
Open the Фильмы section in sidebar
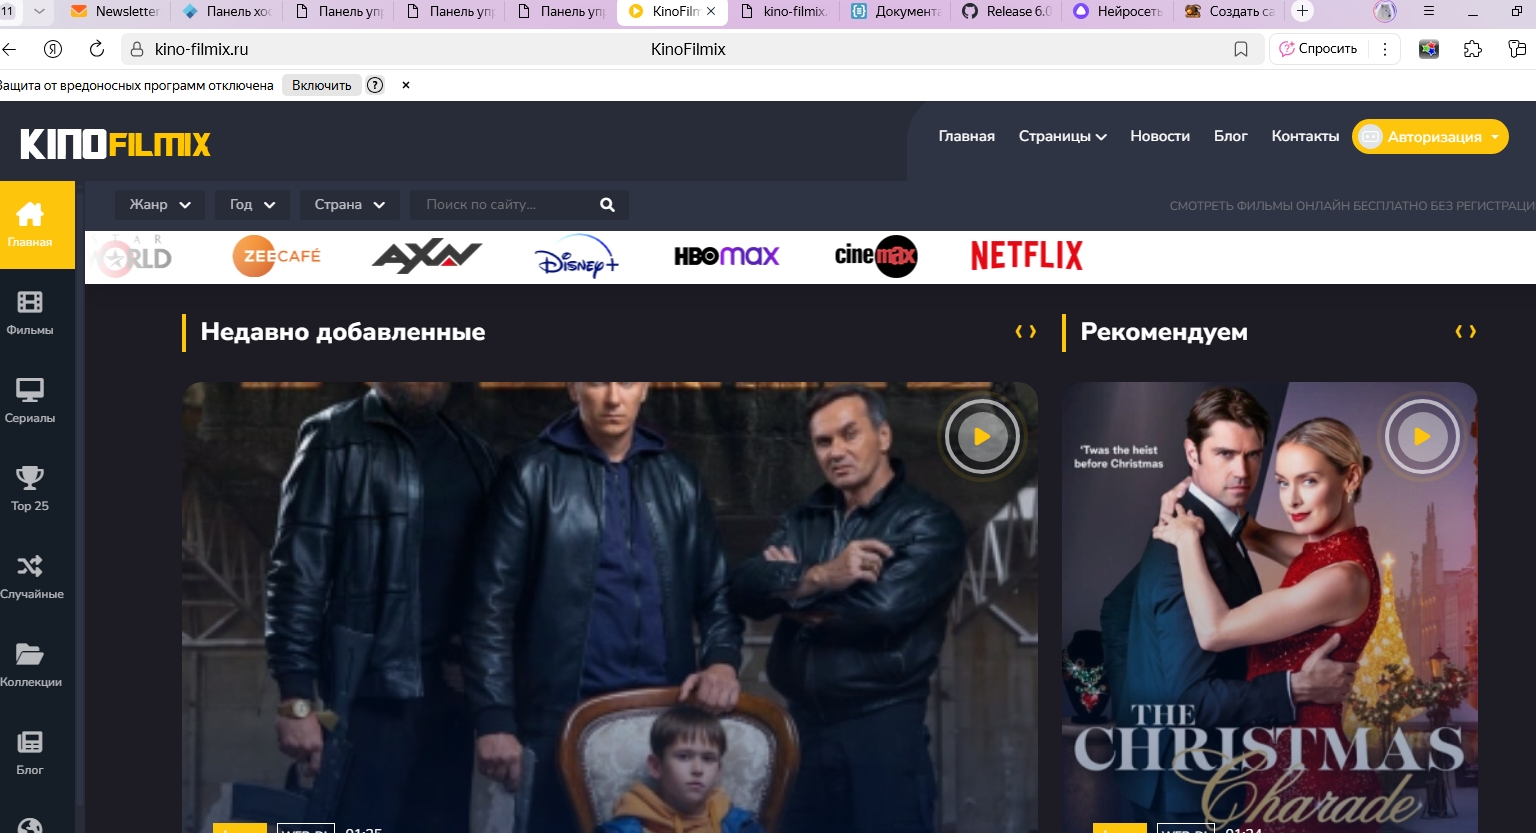tap(30, 312)
